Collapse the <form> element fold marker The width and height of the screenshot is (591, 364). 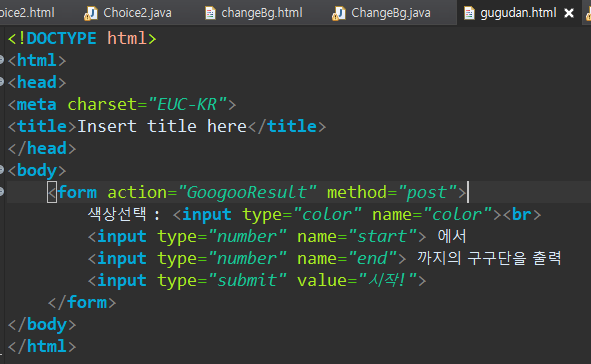(2, 191)
